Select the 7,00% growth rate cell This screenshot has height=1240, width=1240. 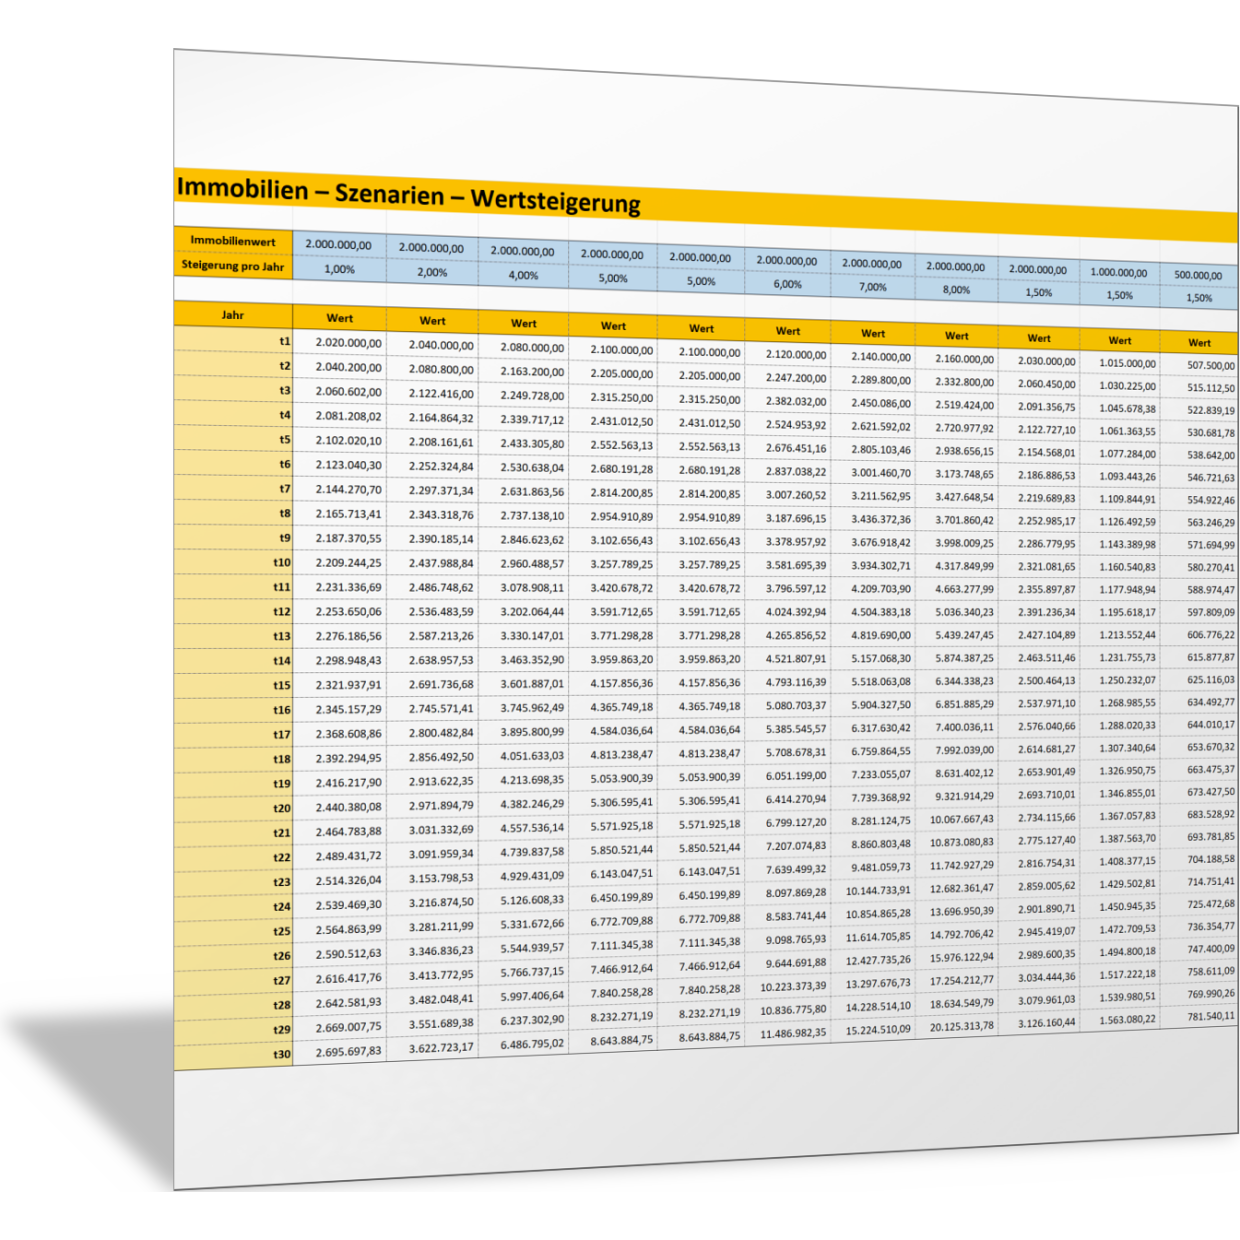[872, 287]
